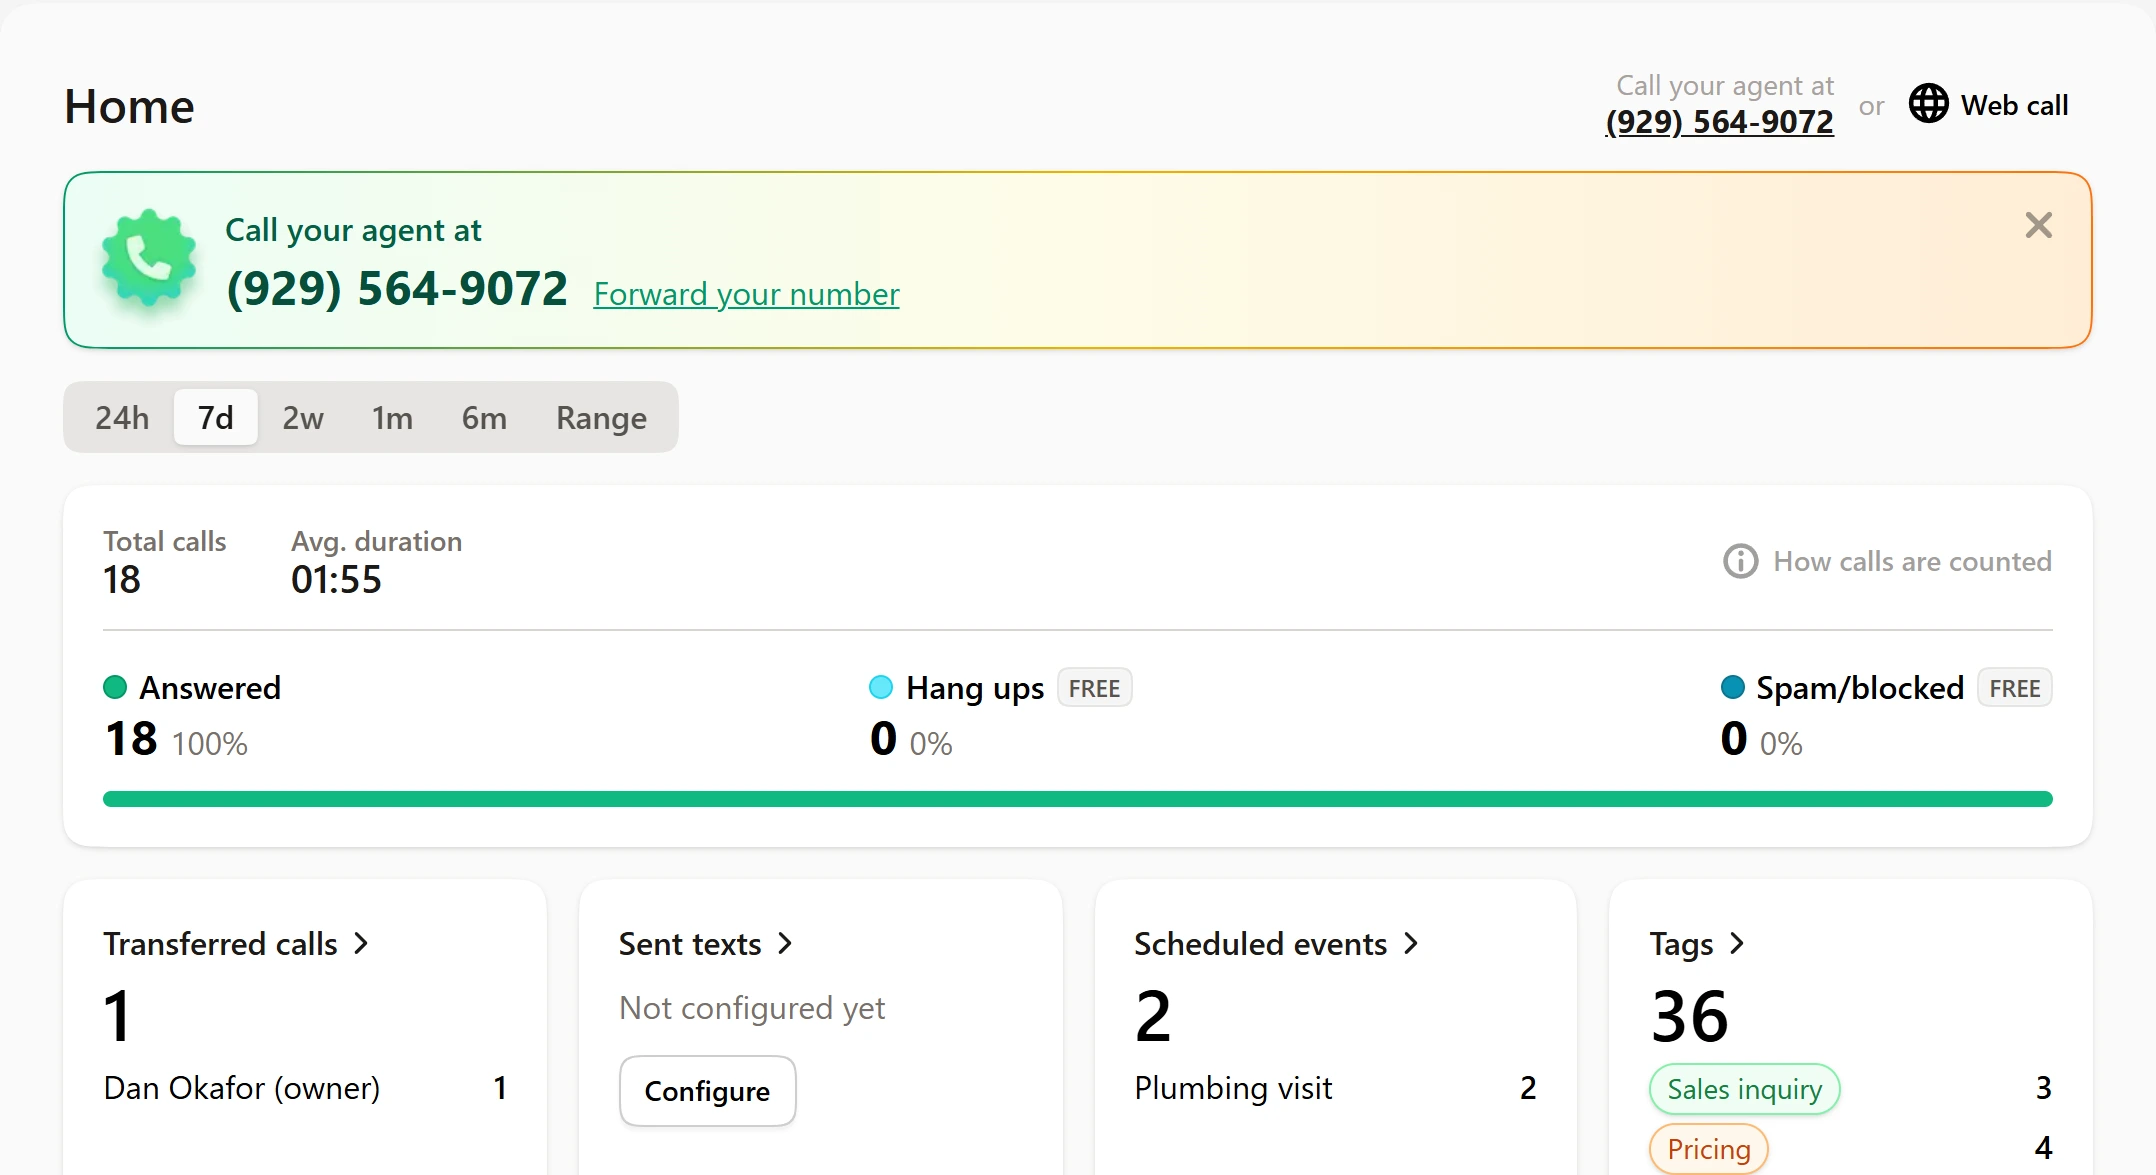Click the green Answered status dot

[x=115, y=688]
